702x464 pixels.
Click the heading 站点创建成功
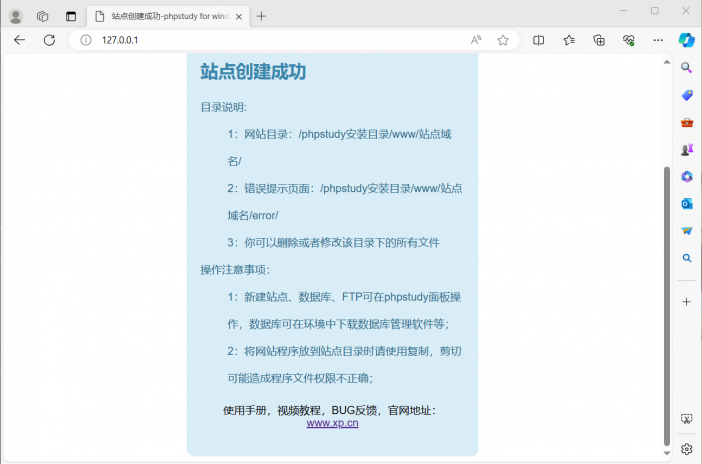[253, 72]
